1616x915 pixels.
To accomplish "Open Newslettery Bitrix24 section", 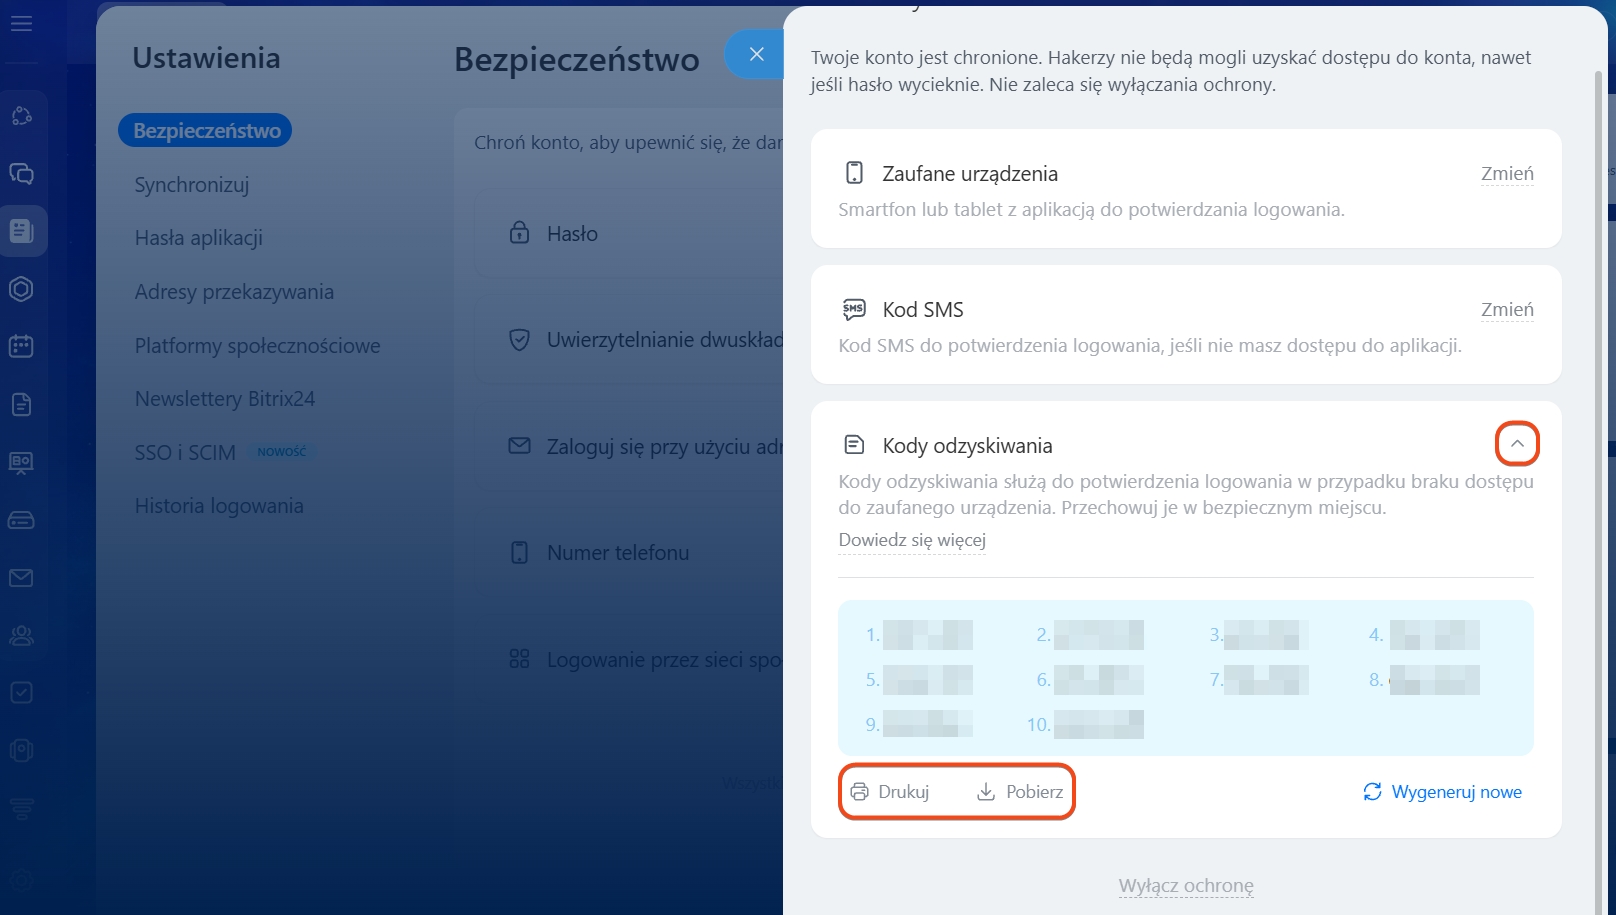I will [x=225, y=399].
